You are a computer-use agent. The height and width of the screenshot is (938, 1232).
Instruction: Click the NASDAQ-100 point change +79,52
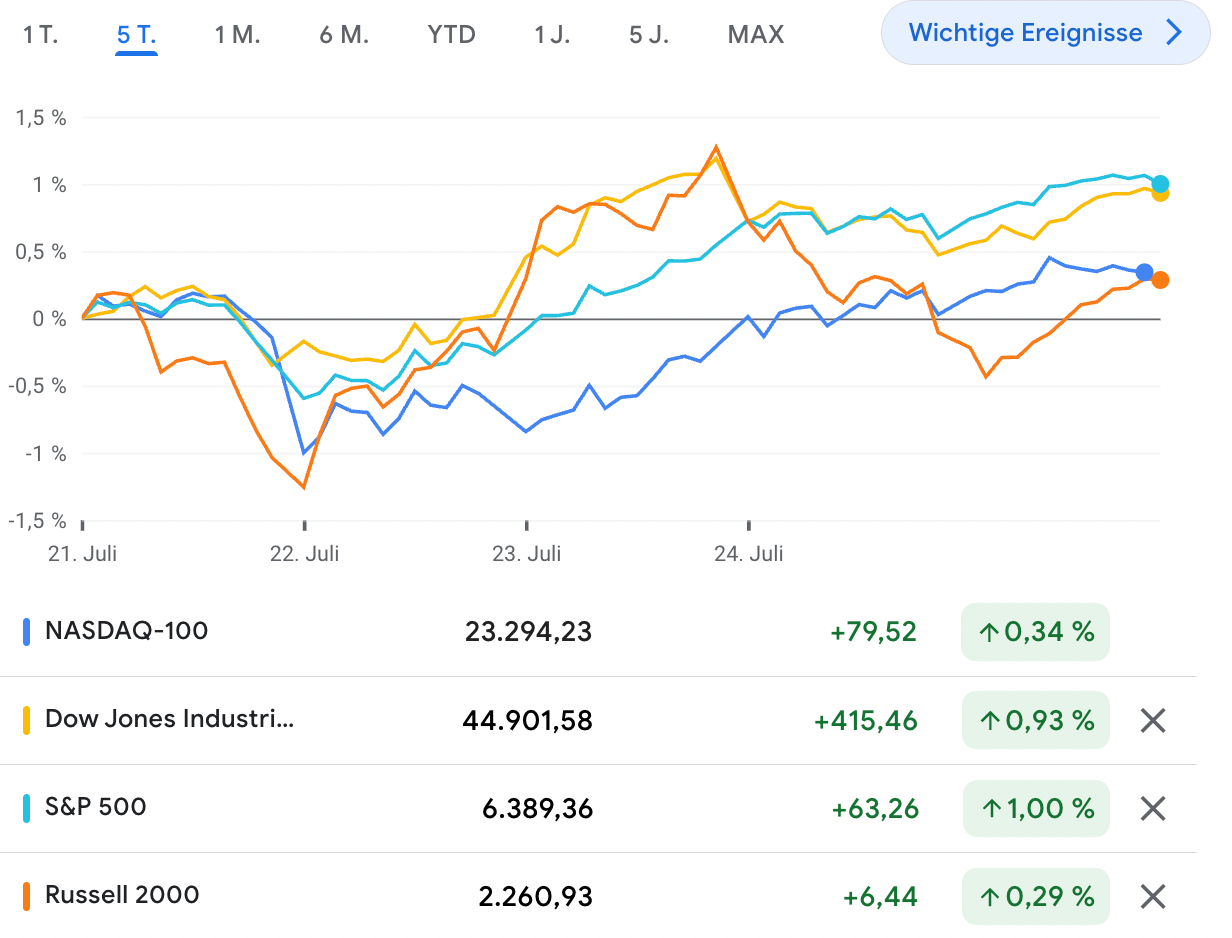click(873, 632)
